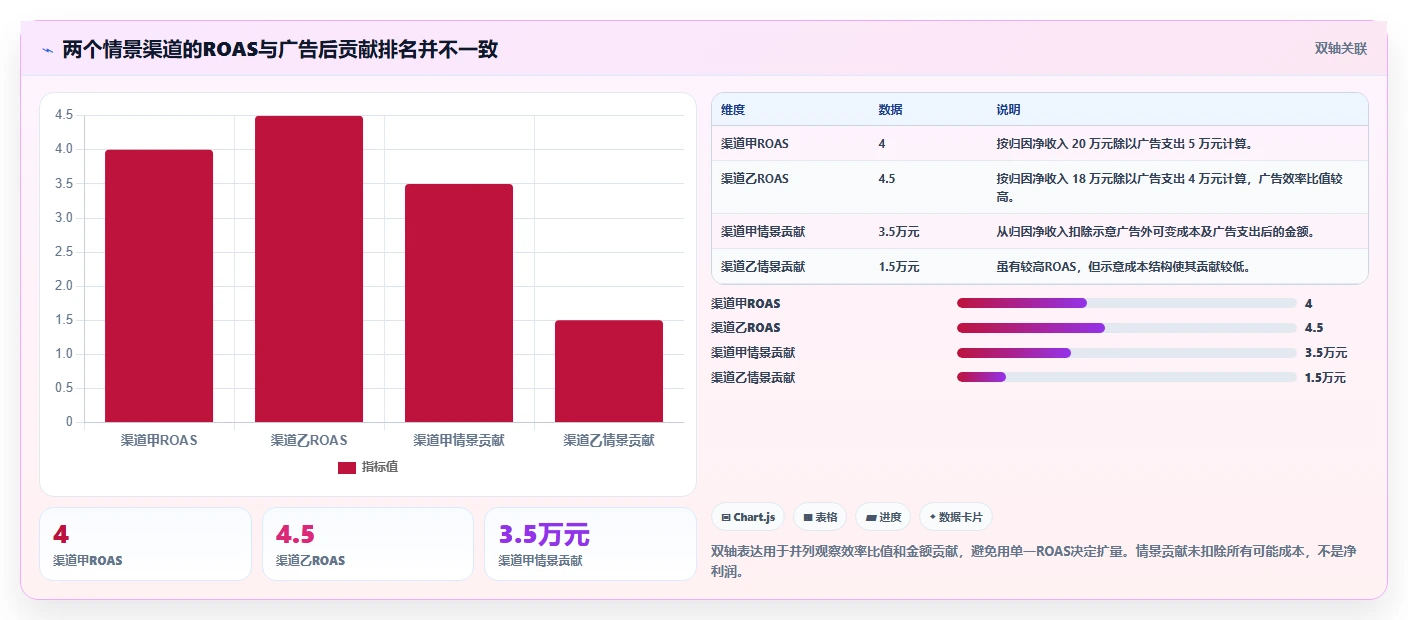Click the 渠道乙ROAS table row label
Image resolution: width=1408 pixels, height=620 pixels.
[x=755, y=179]
